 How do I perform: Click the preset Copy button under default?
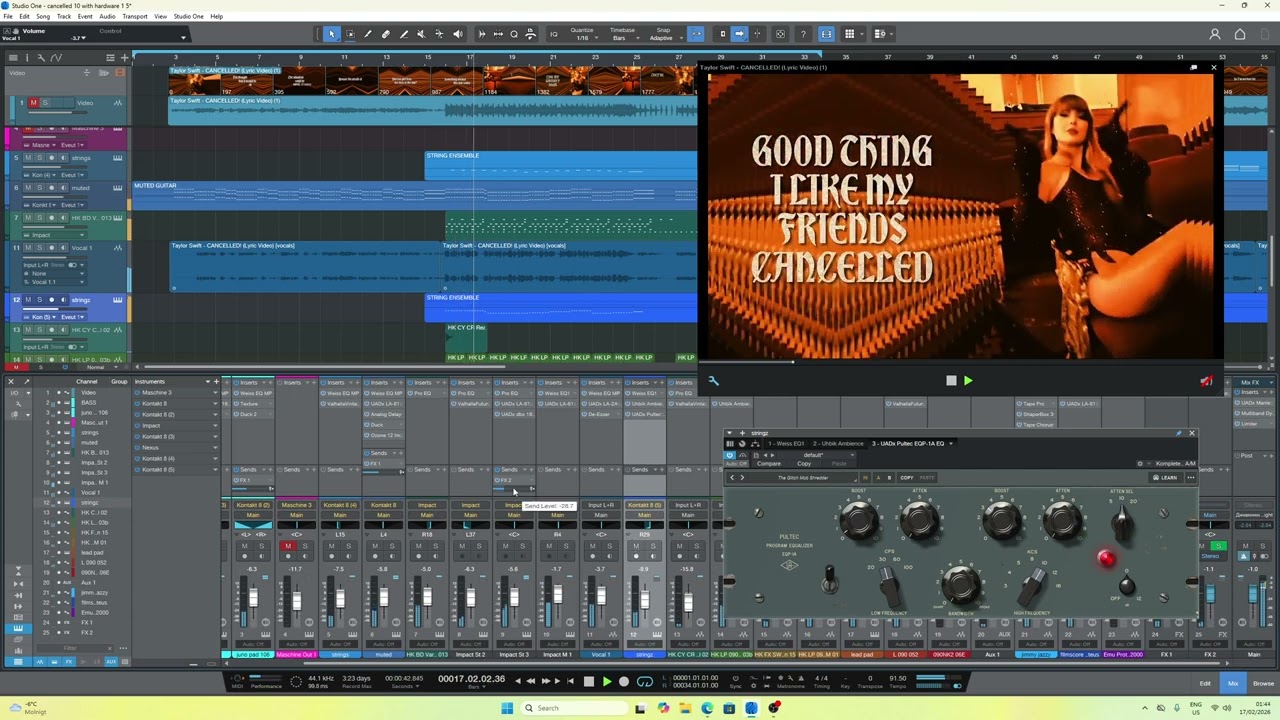[x=804, y=464]
